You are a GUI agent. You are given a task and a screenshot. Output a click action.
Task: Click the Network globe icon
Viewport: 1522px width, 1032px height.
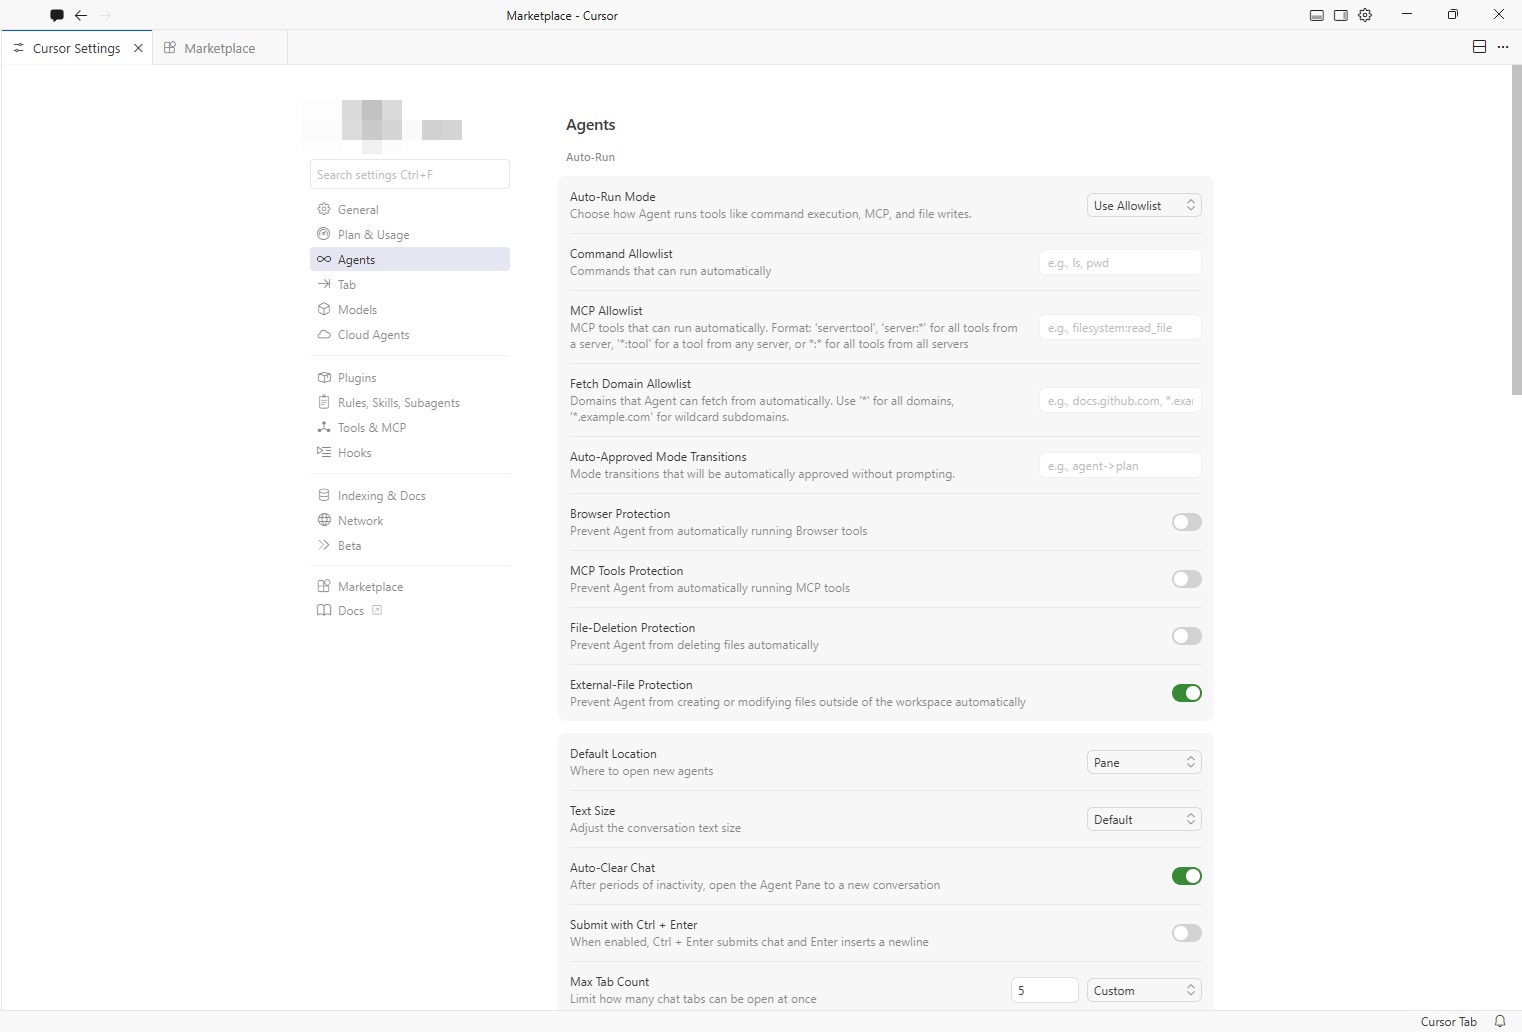324,520
